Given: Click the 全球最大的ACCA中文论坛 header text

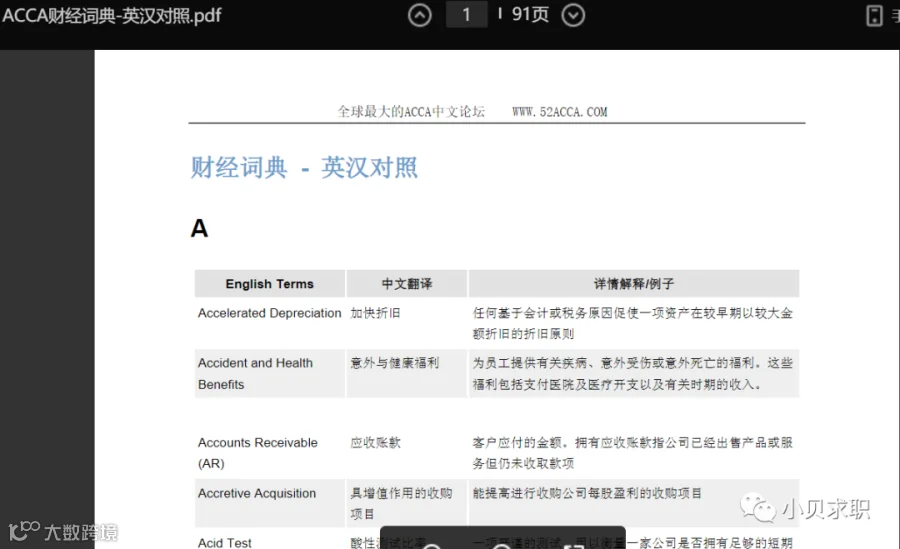Looking at the screenshot, I should coord(411,111).
